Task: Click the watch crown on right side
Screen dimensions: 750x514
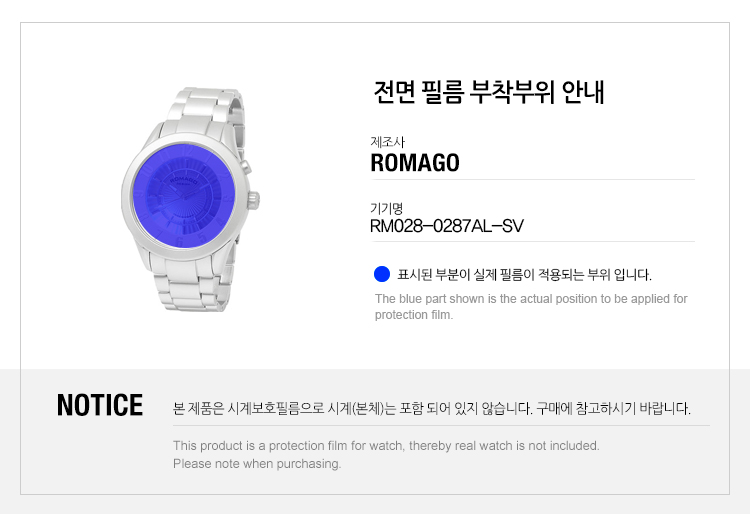Action: click(x=254, y=200)
